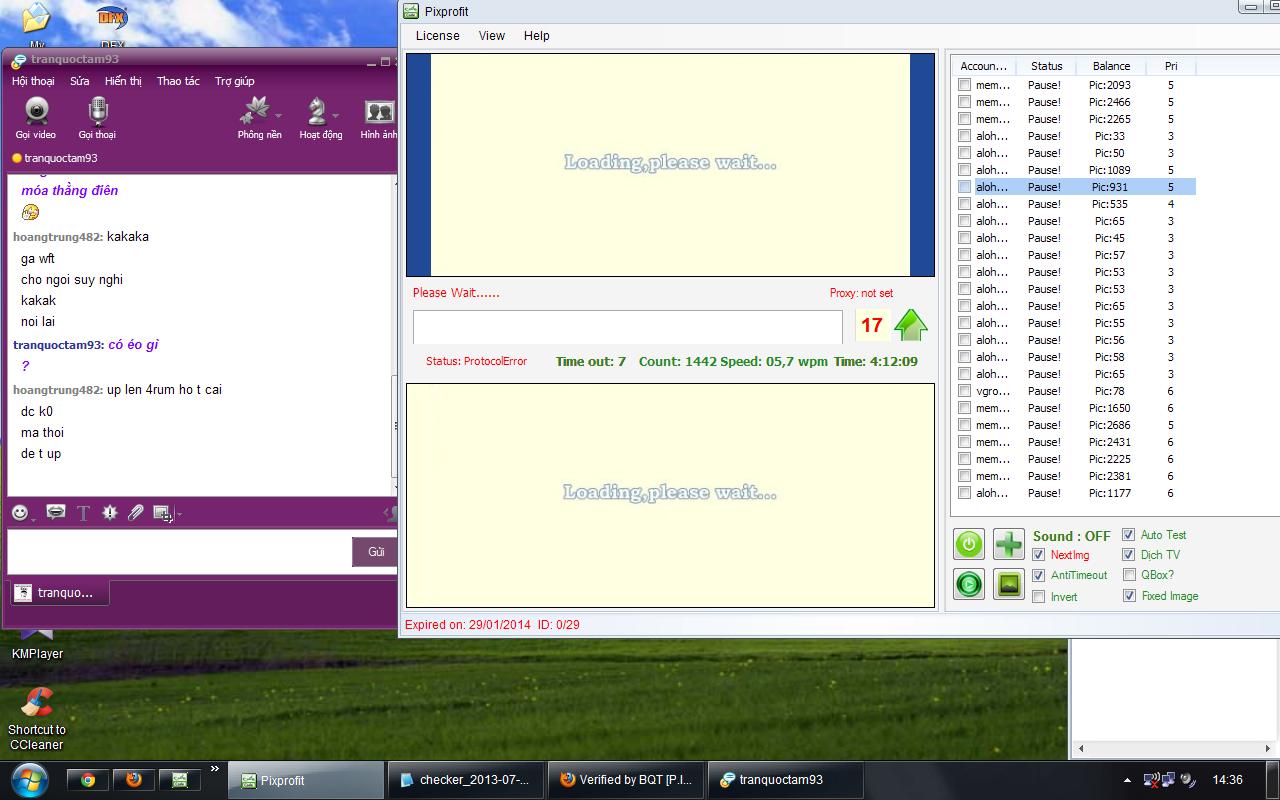Image resolution: width=1280 pixels, height=800 pixels.
Task: Click the Sound : OFF label
Action: click(x=1071, y=536)
